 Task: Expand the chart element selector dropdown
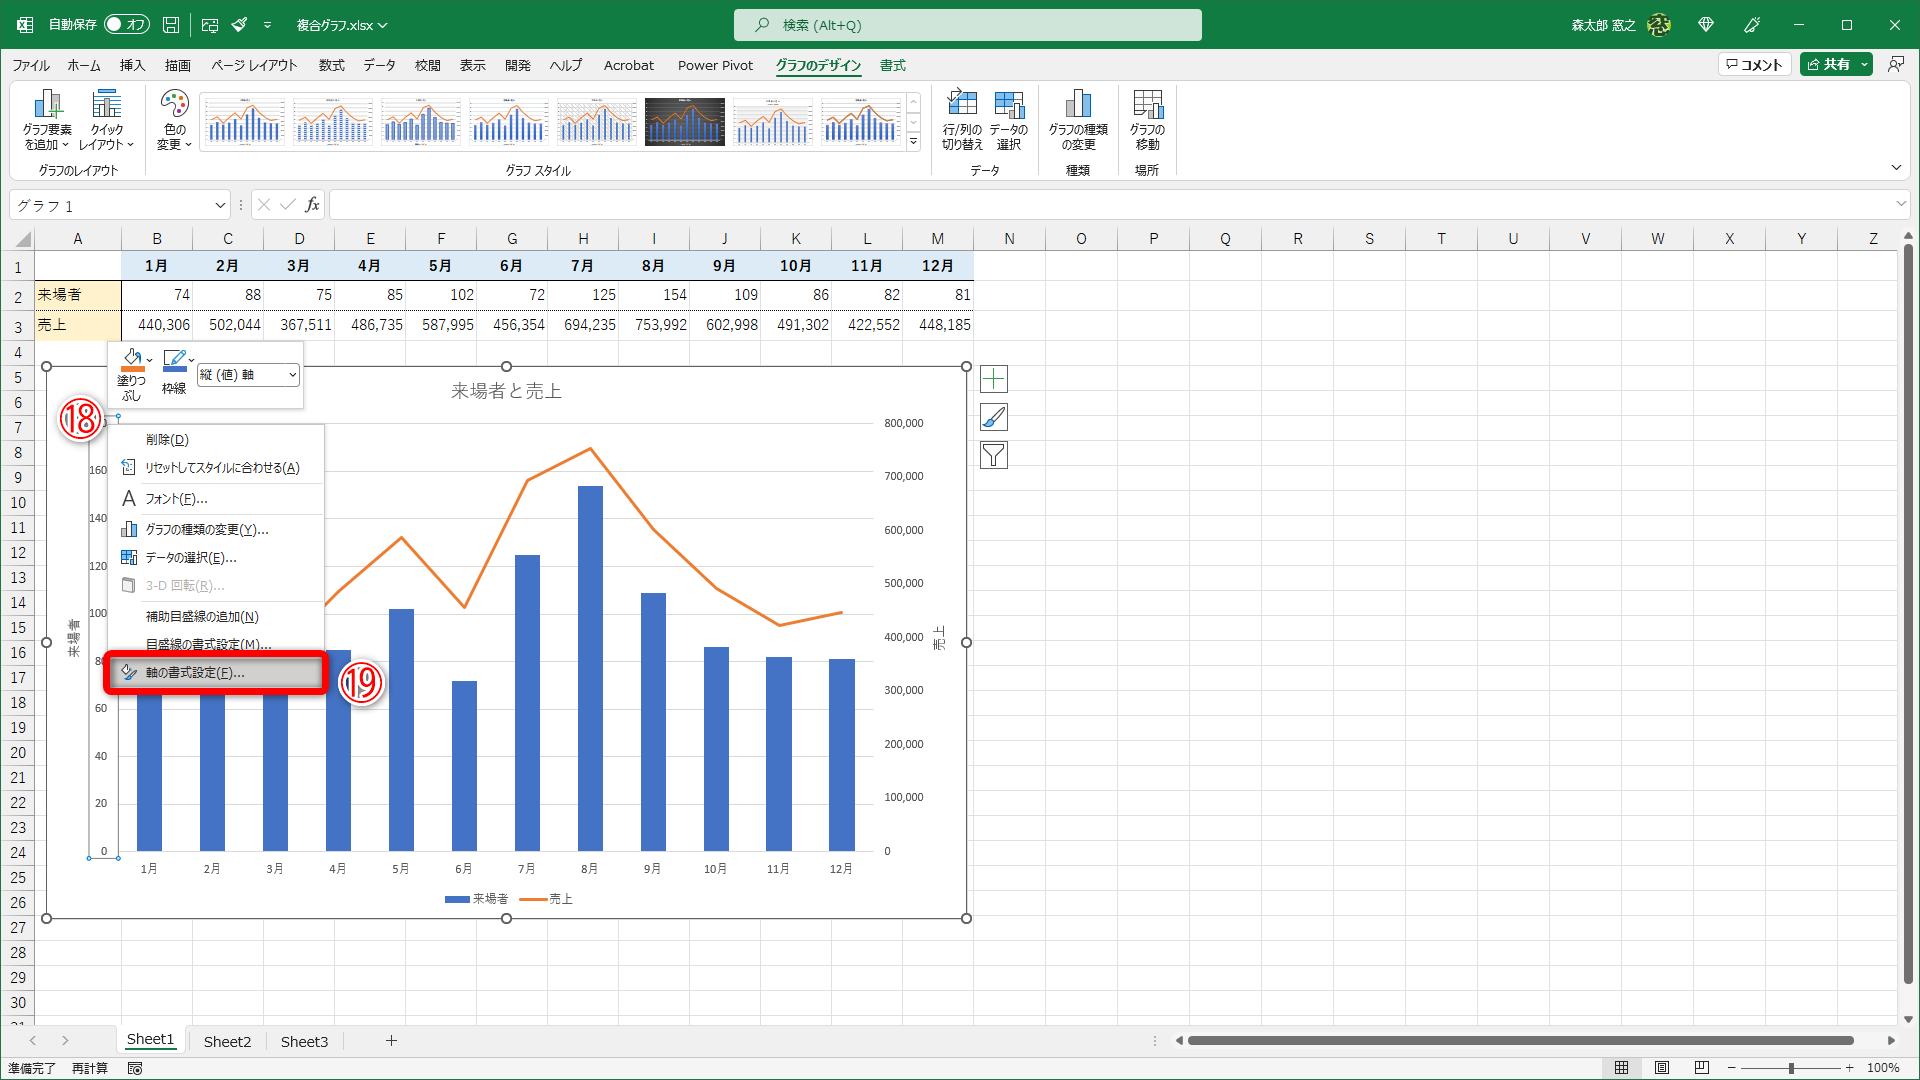click(x=292, y=375)
